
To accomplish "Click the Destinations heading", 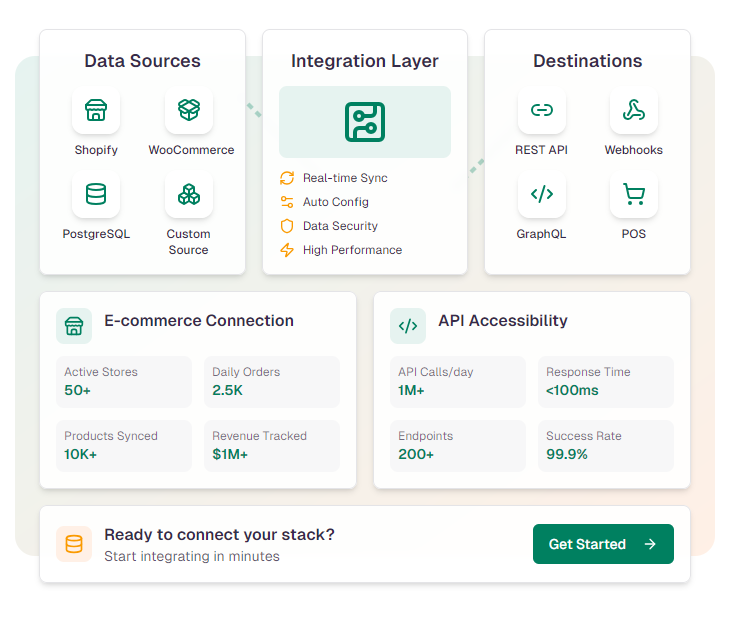I will coord(588,61).
